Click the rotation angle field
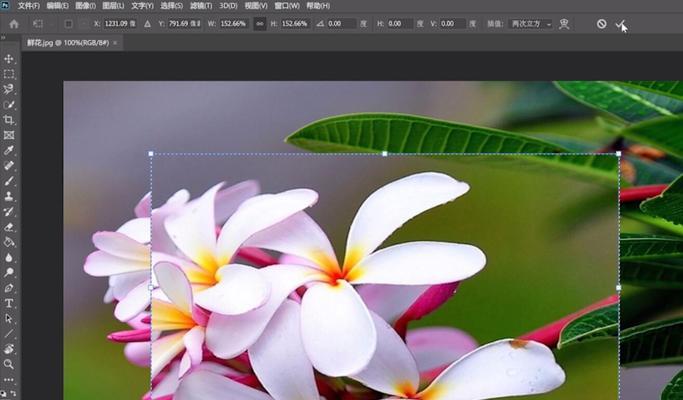Image resolution: width=683 pixels, height=400 pixels. click(342, 24)
